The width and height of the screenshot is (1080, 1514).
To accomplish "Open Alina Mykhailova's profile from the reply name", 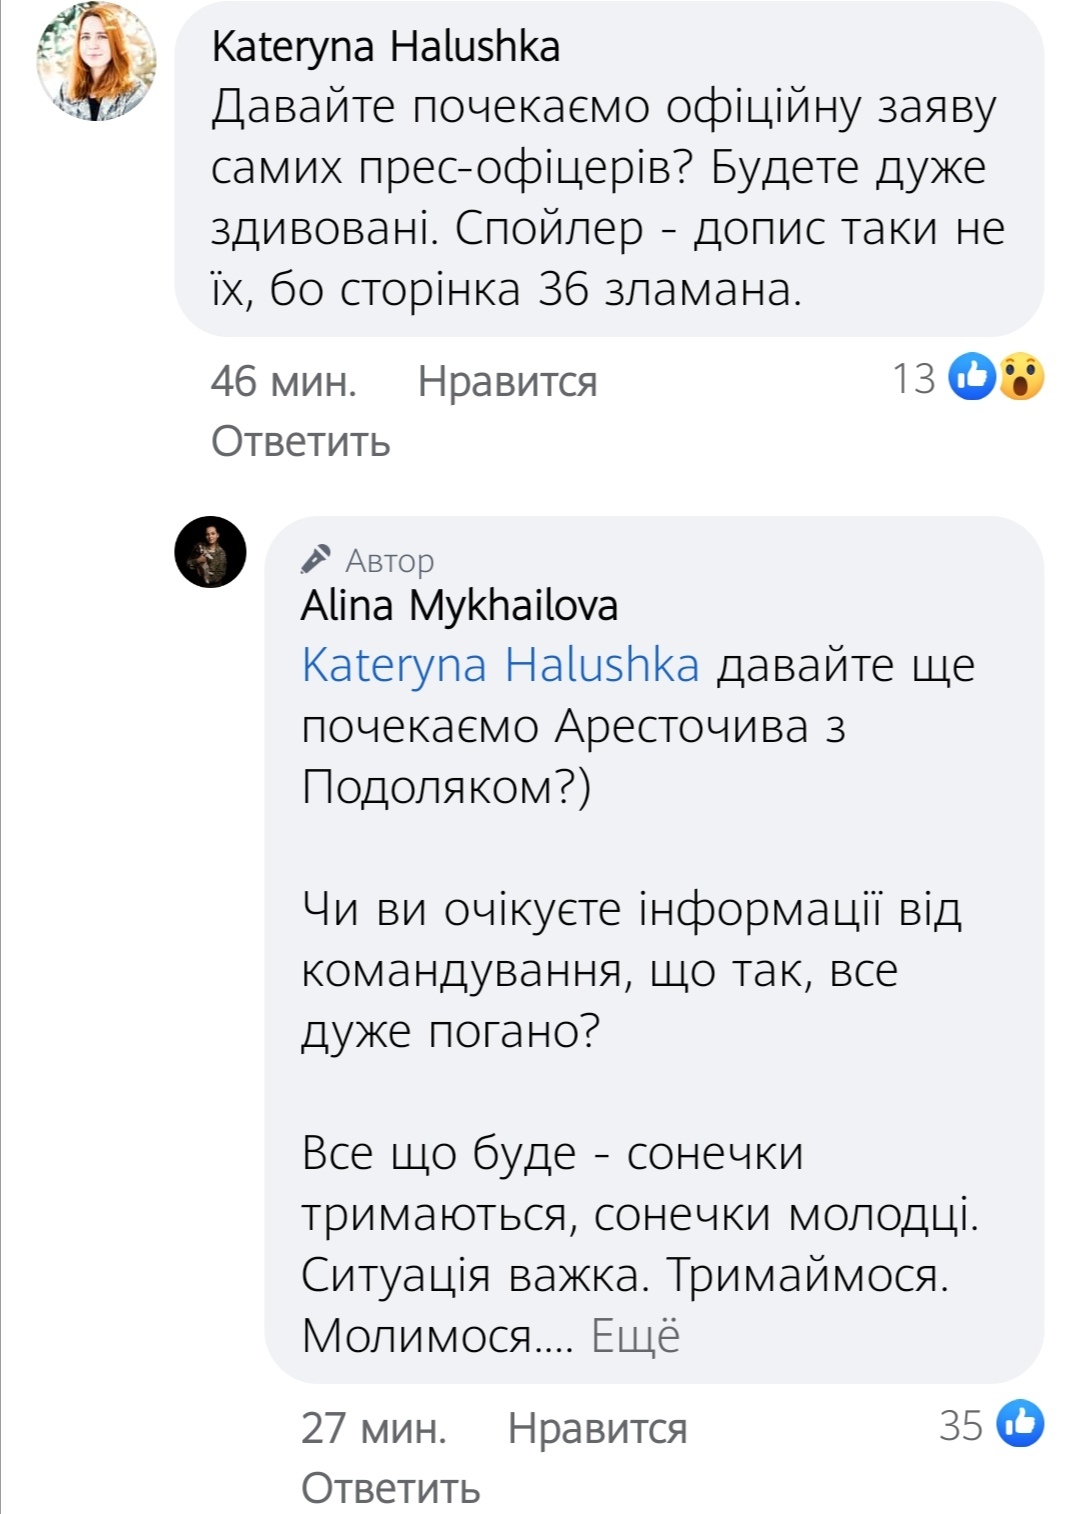I will coord(459,606).
